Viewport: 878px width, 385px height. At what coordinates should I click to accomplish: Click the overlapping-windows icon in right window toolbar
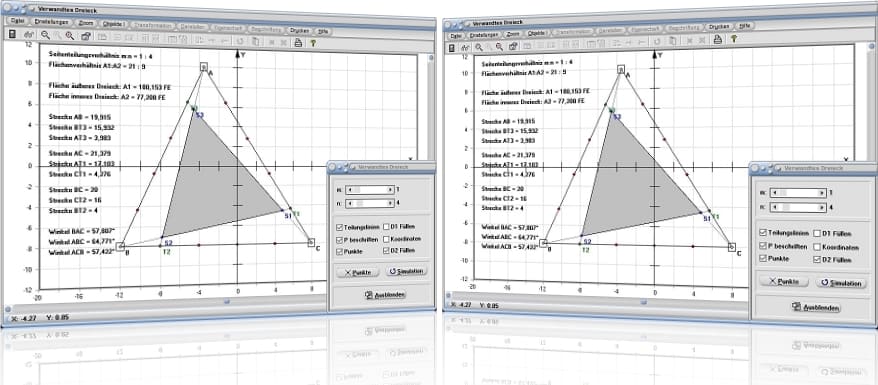pos(513,46)
